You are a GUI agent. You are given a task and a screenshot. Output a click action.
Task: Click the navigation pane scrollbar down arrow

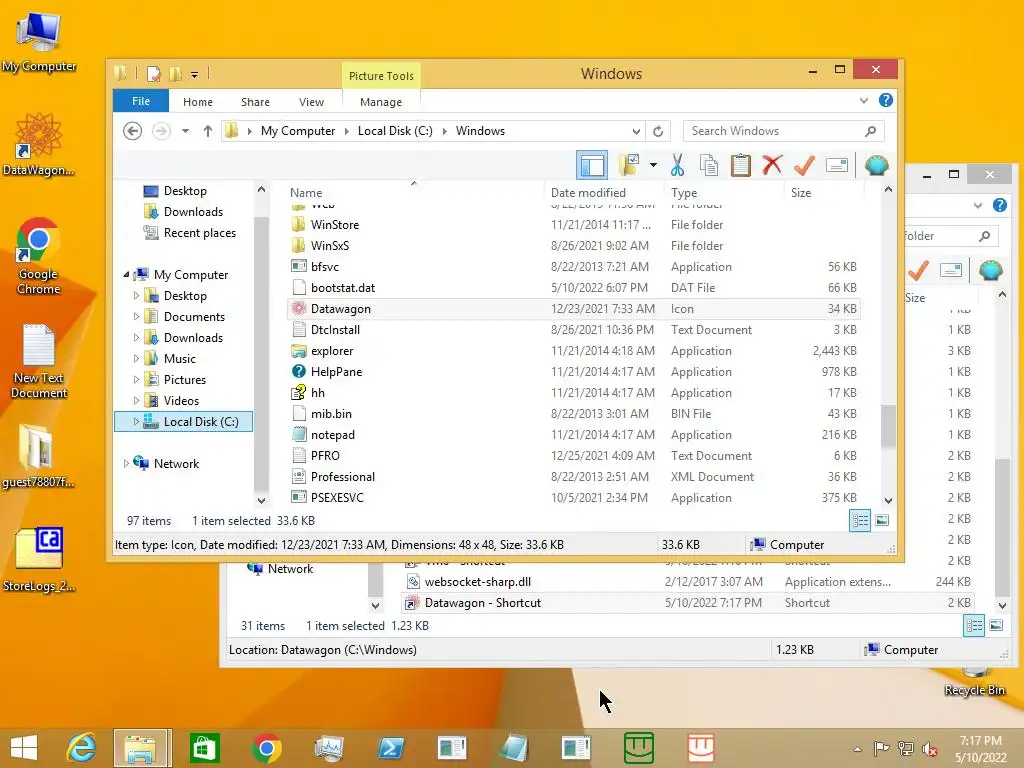[261, 501]
